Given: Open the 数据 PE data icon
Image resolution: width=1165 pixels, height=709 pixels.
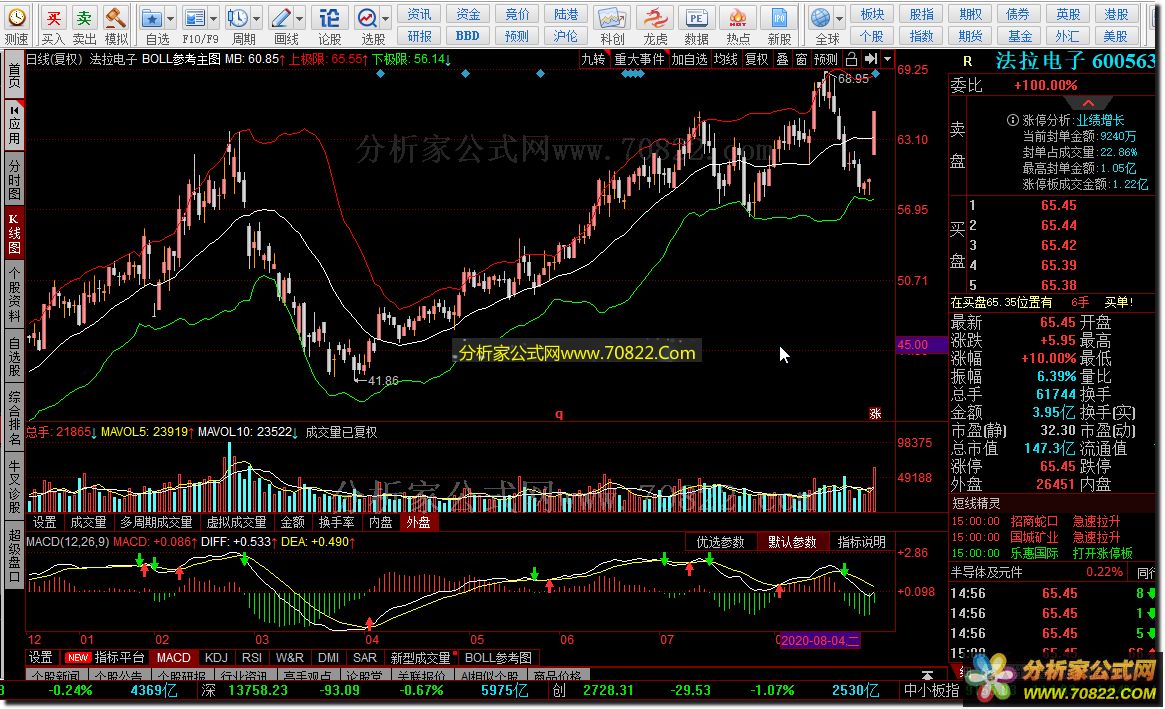Looking at the screenshot, I should (x=696, y=18).
